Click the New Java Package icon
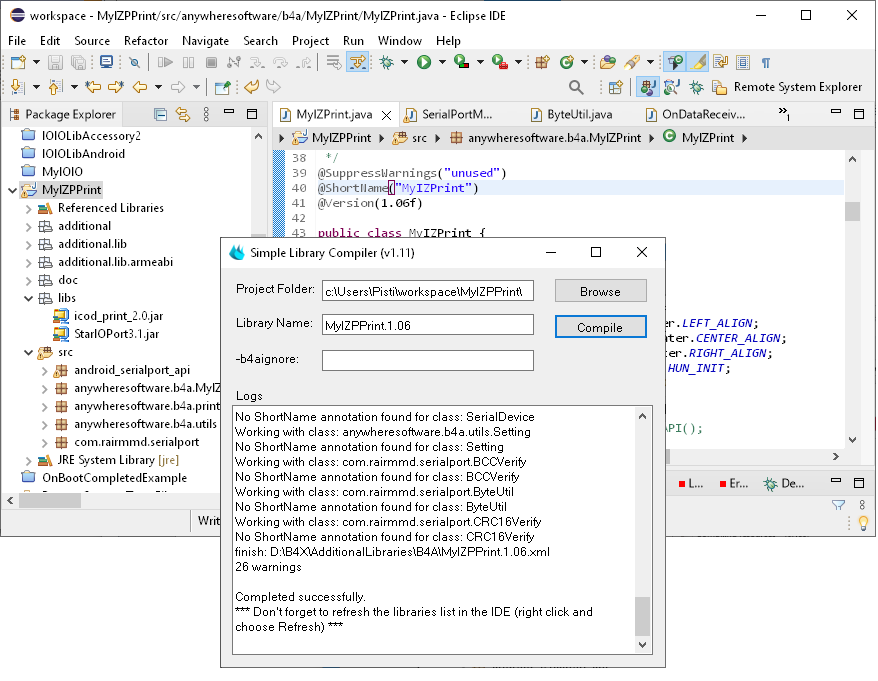 pos(542,62)
